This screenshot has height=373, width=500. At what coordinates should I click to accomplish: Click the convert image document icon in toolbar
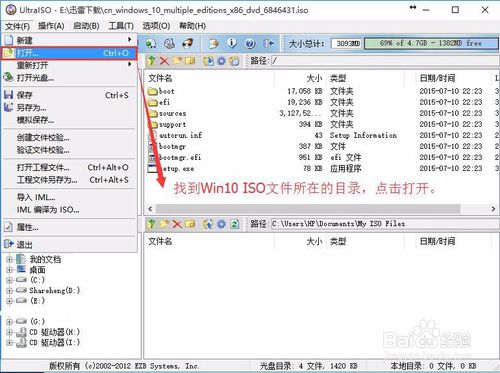(x=214, y=43)
